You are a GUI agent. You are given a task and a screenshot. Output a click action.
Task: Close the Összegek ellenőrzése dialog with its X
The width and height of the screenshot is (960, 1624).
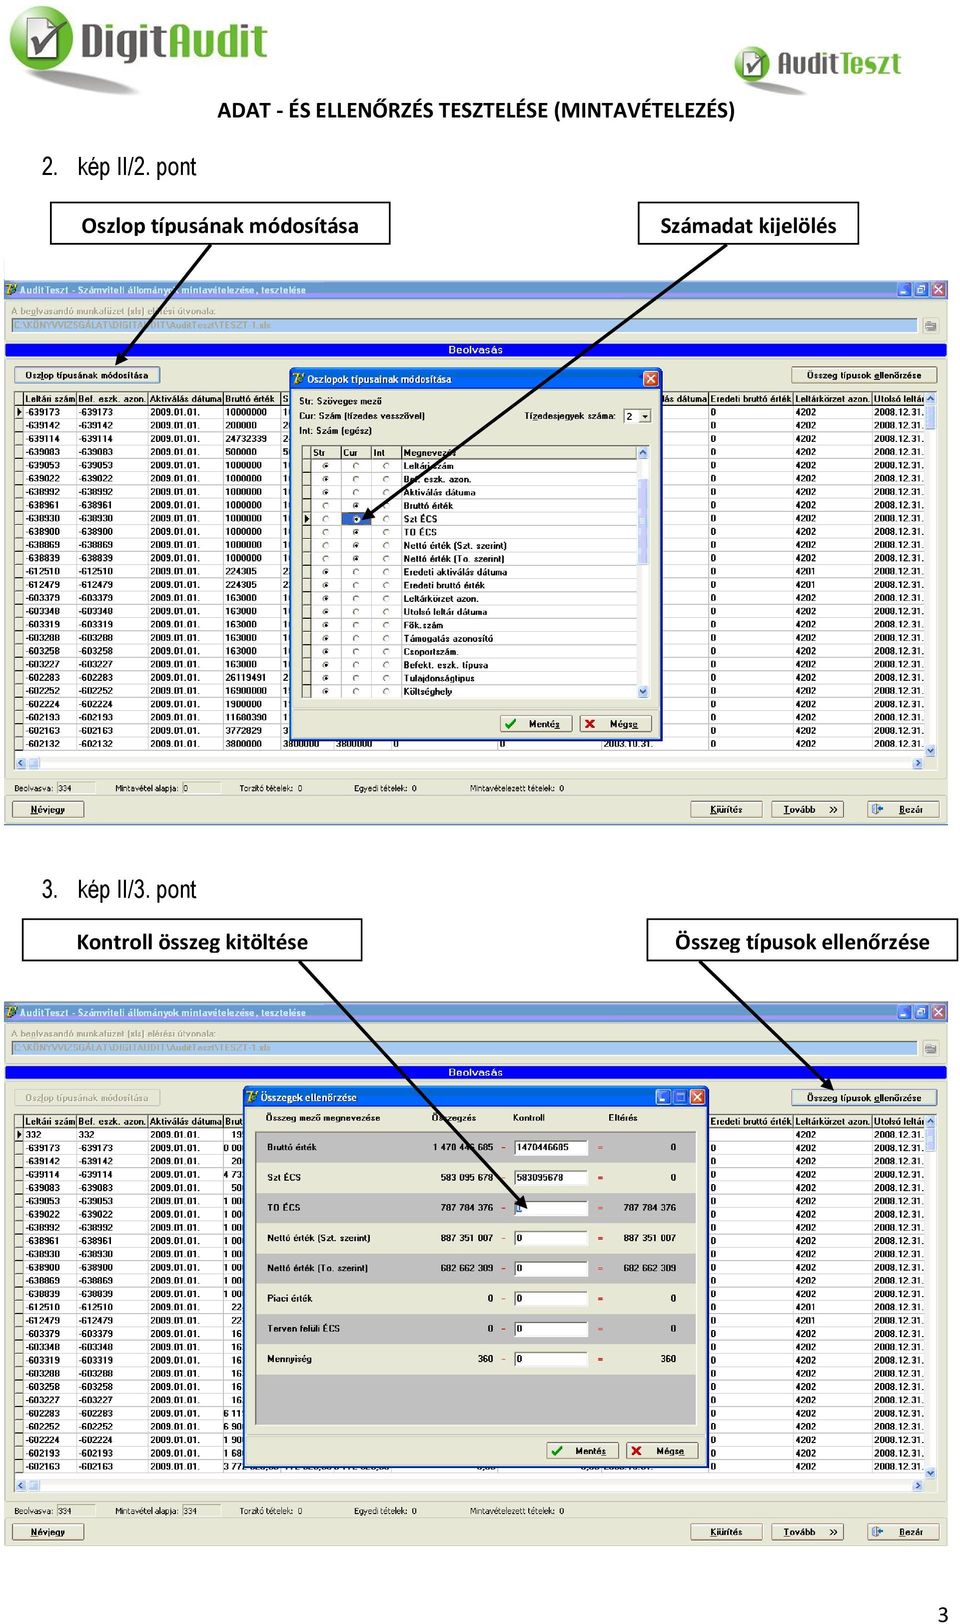[x=697, y=1096]
